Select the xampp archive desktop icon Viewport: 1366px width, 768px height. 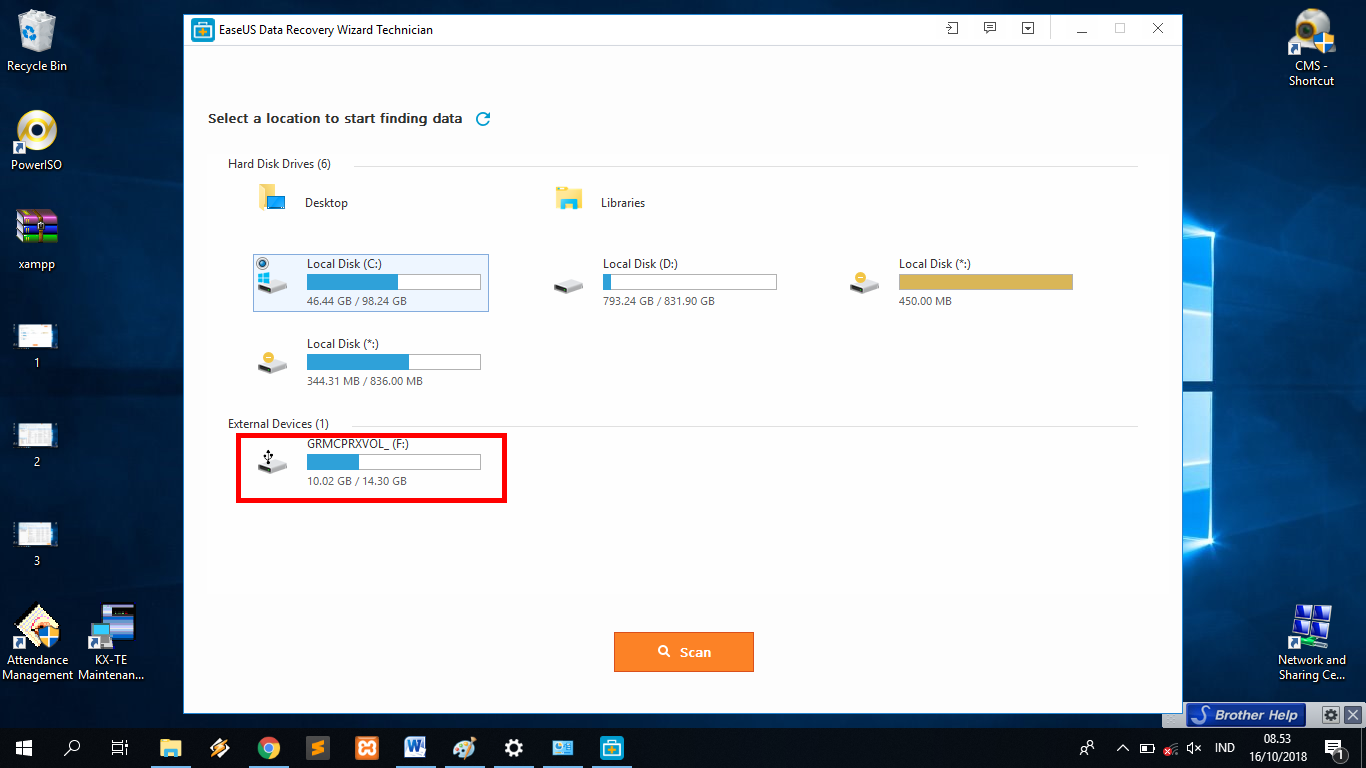tap(37, 240)
